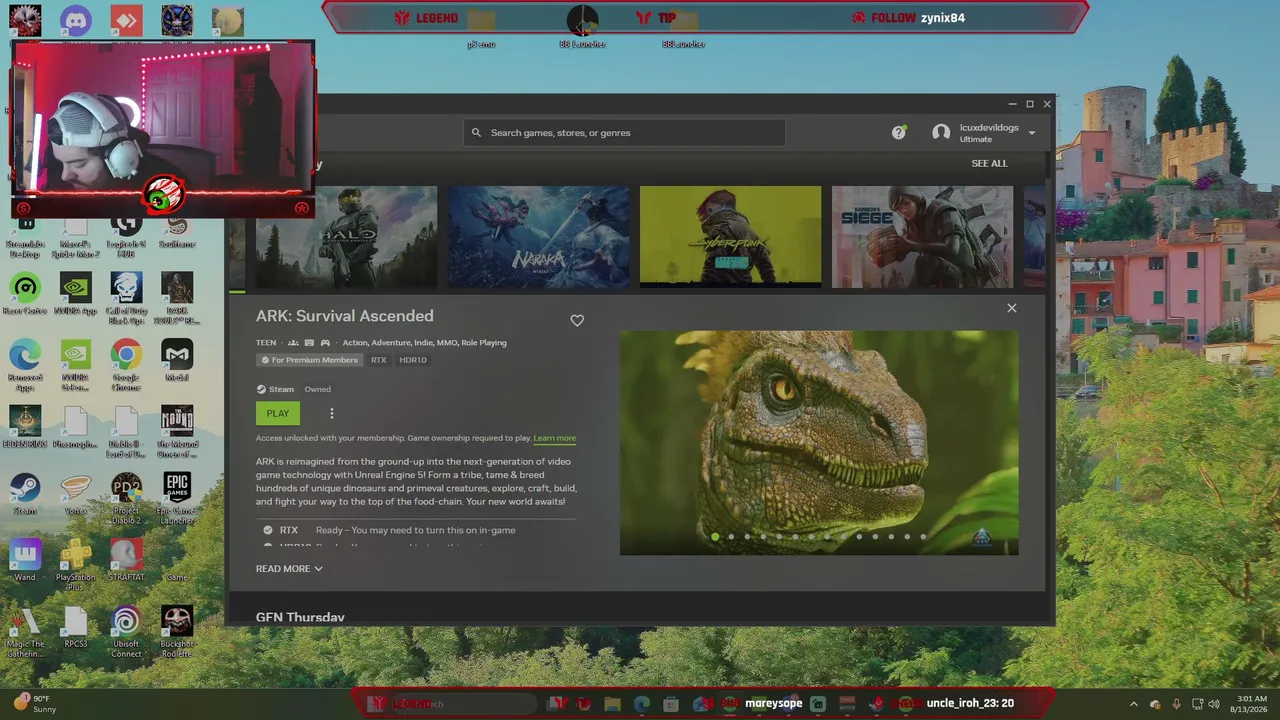Screen dimensions: 1280x720
Task: Click the Steam store icon above PLAY
Action: tap(261, 389)
